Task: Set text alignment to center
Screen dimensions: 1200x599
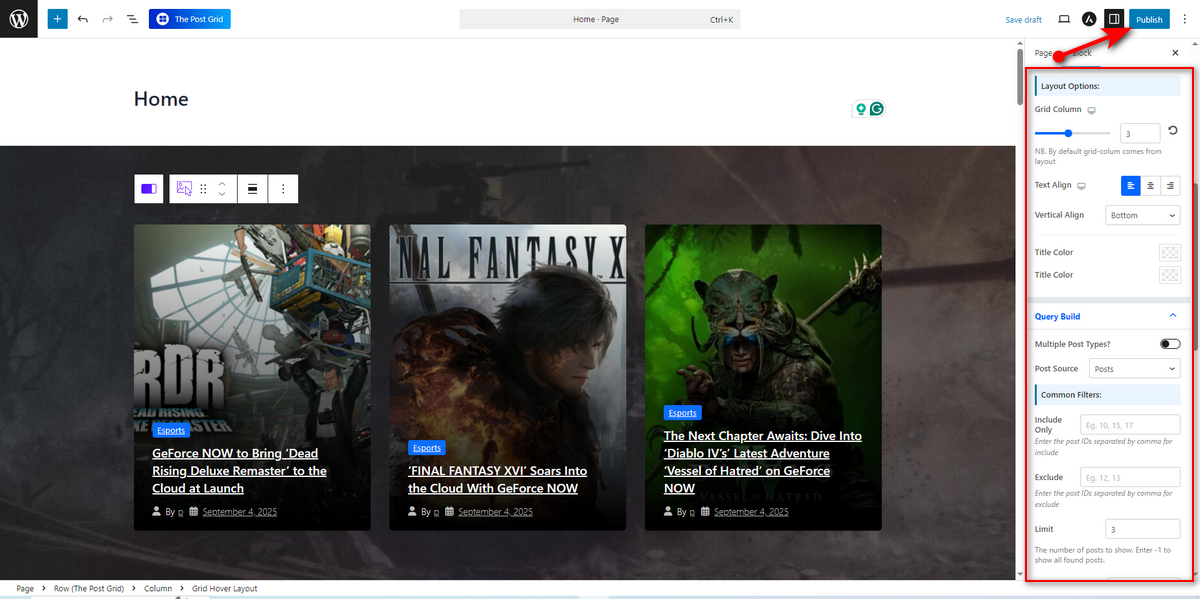Action: (1151, 185)
